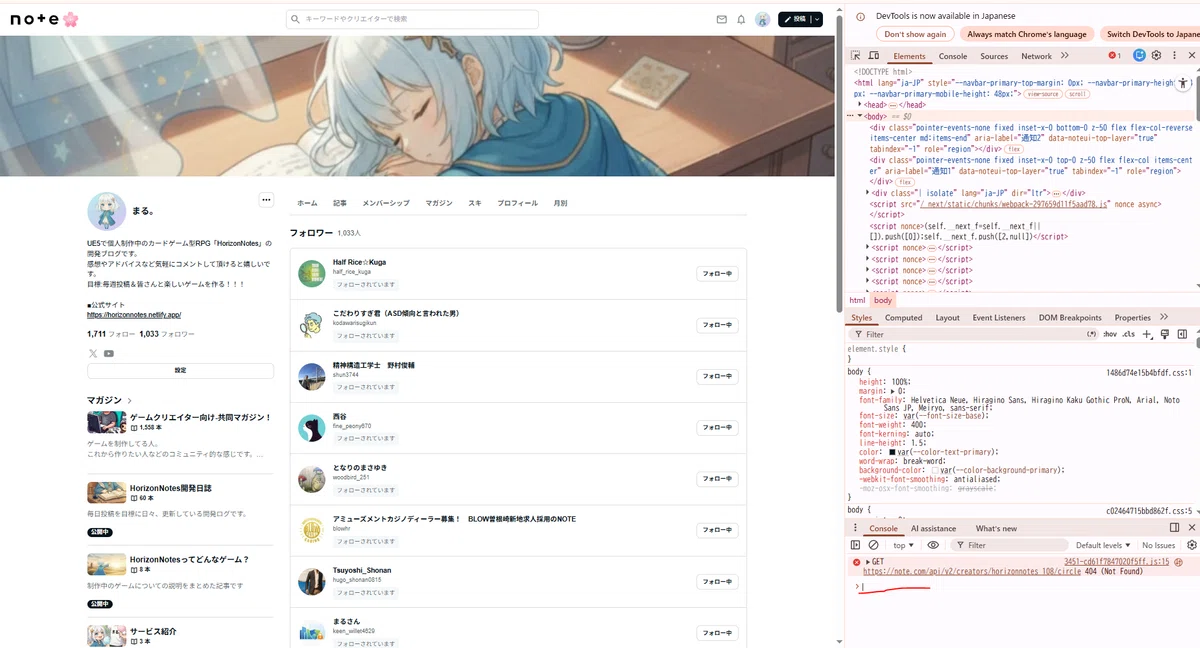
Task: Show more Styles pane tabs chevron
Action: 1163,317
